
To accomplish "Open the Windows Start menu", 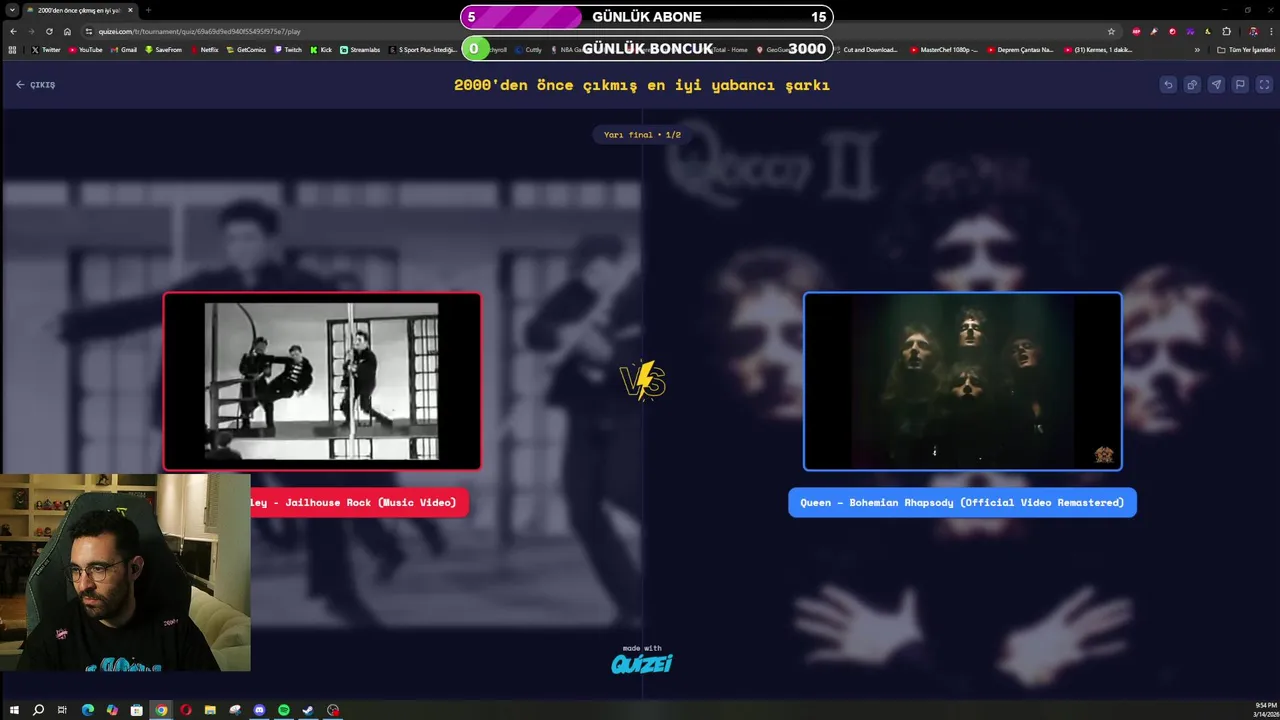I will tap(14, 710).
